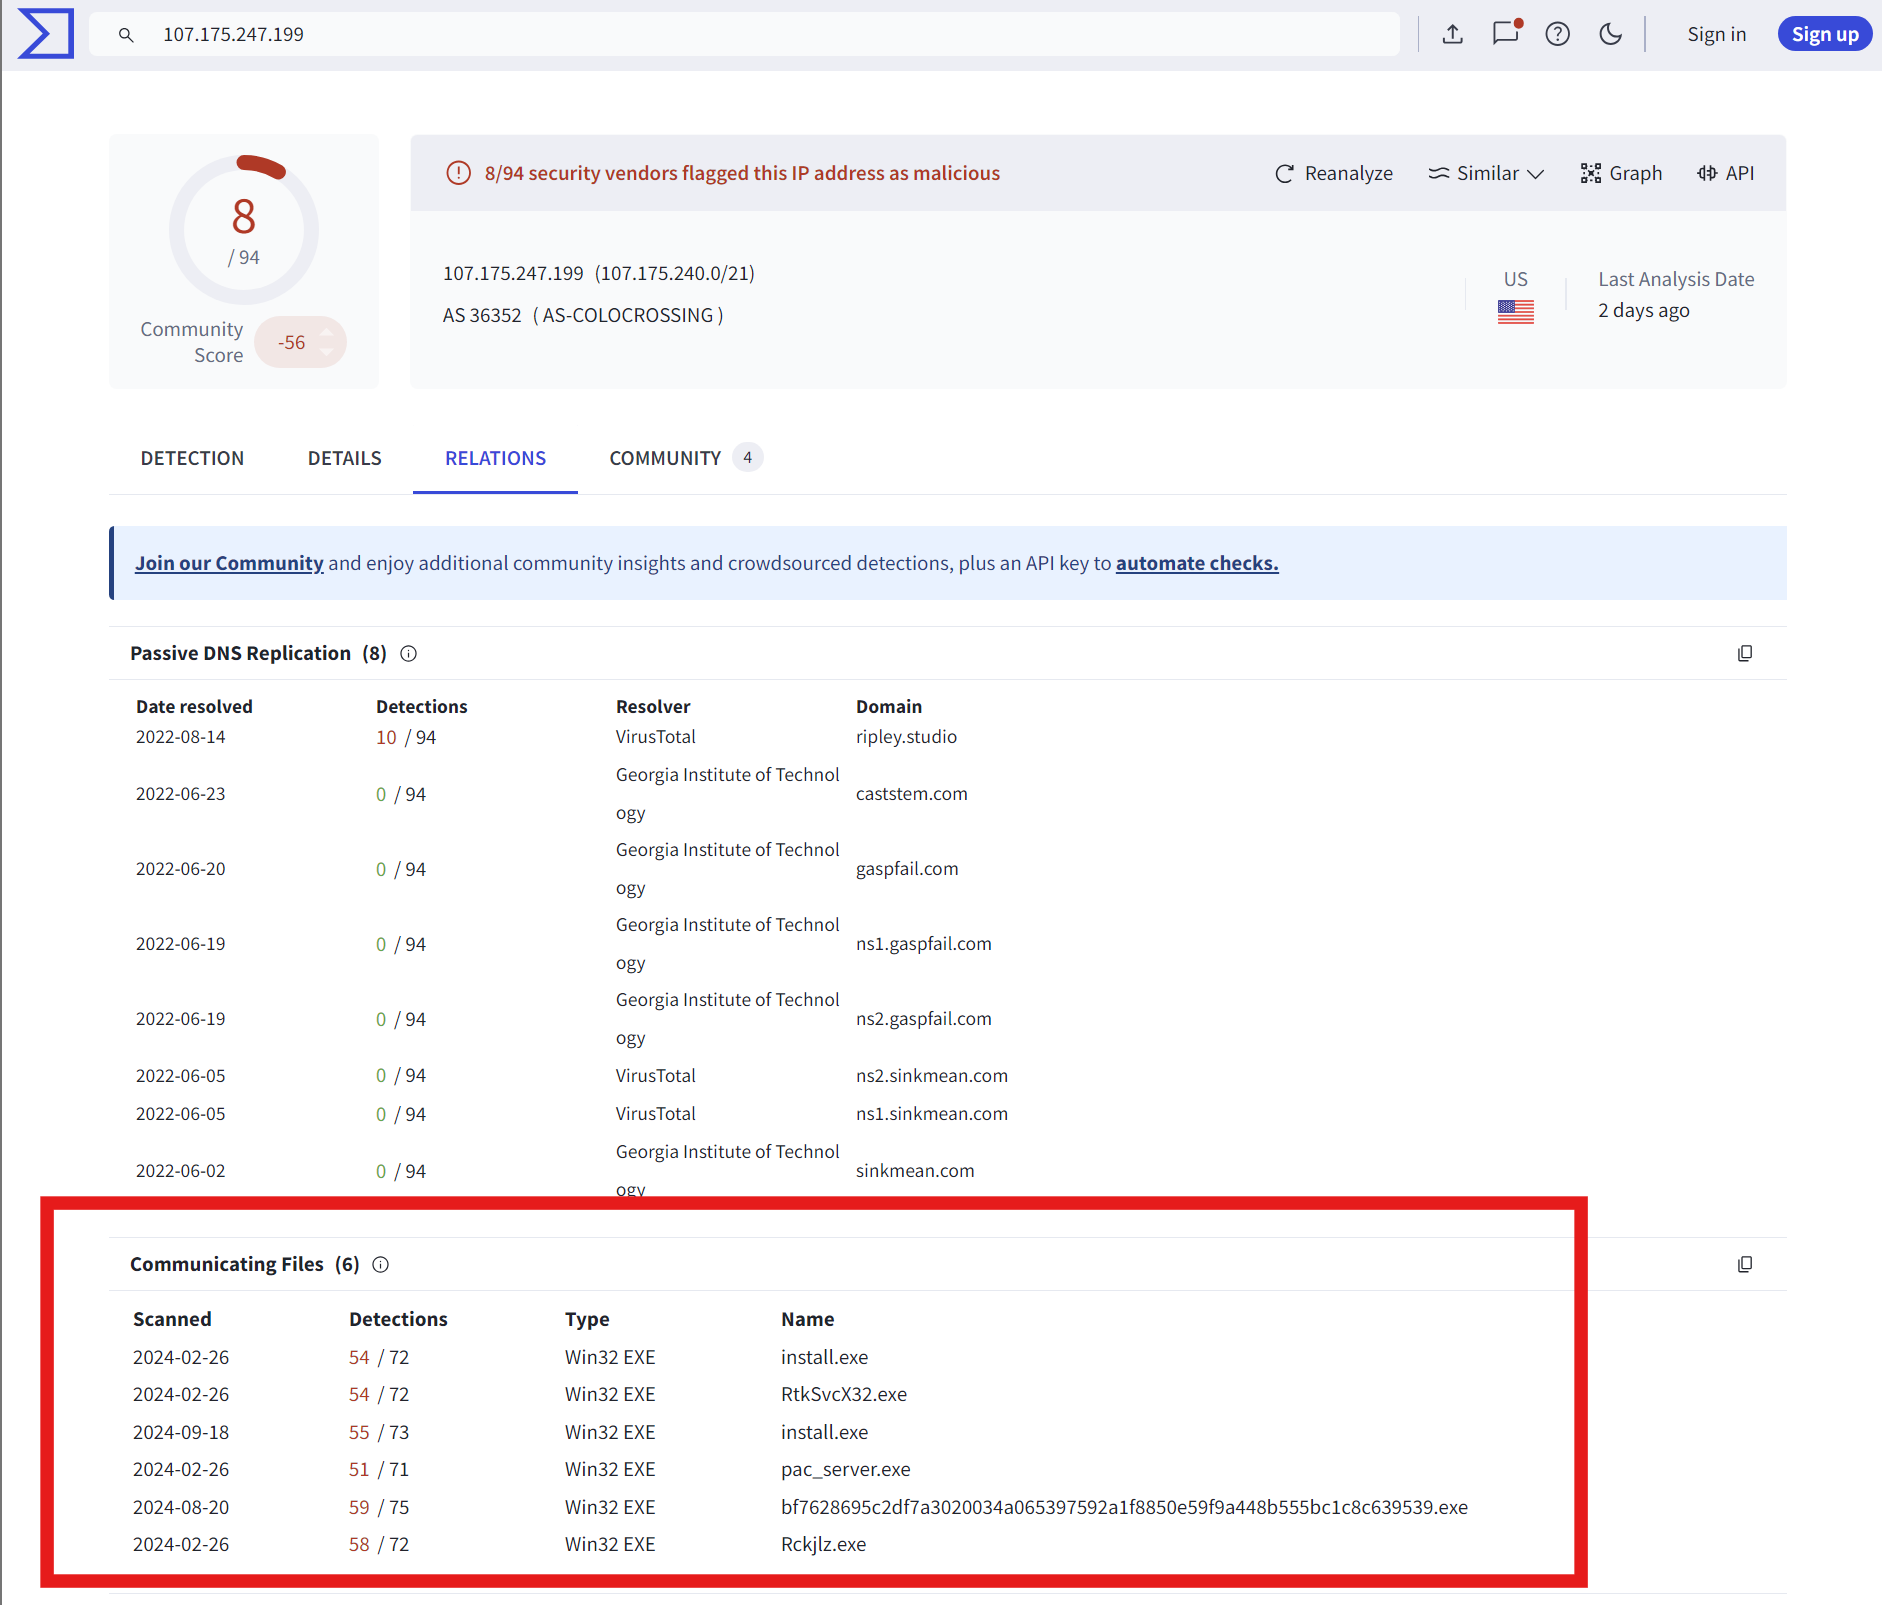Copy Passive DNS Replication table icon
Image resolution: width=1882 pixels, height=1605 pixels.
pos(1745,653)
